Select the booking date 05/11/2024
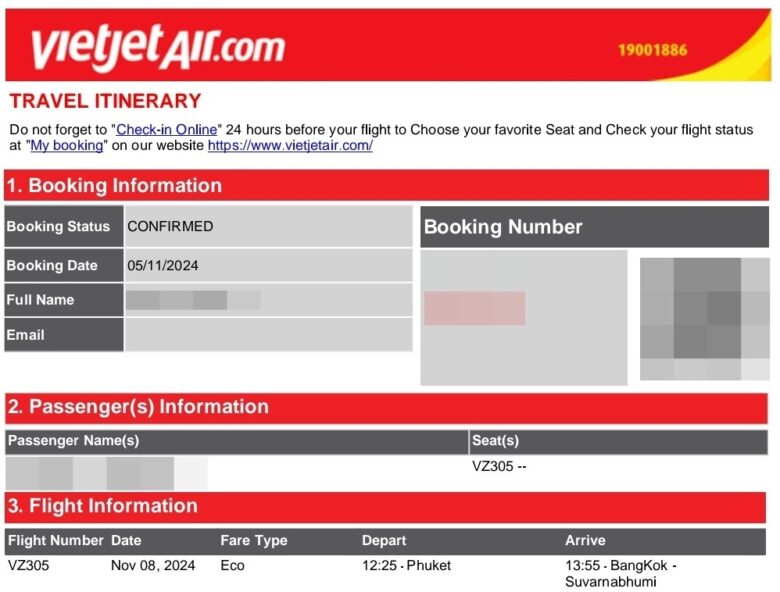Viewport: 780px width, 592px height. 163,266
